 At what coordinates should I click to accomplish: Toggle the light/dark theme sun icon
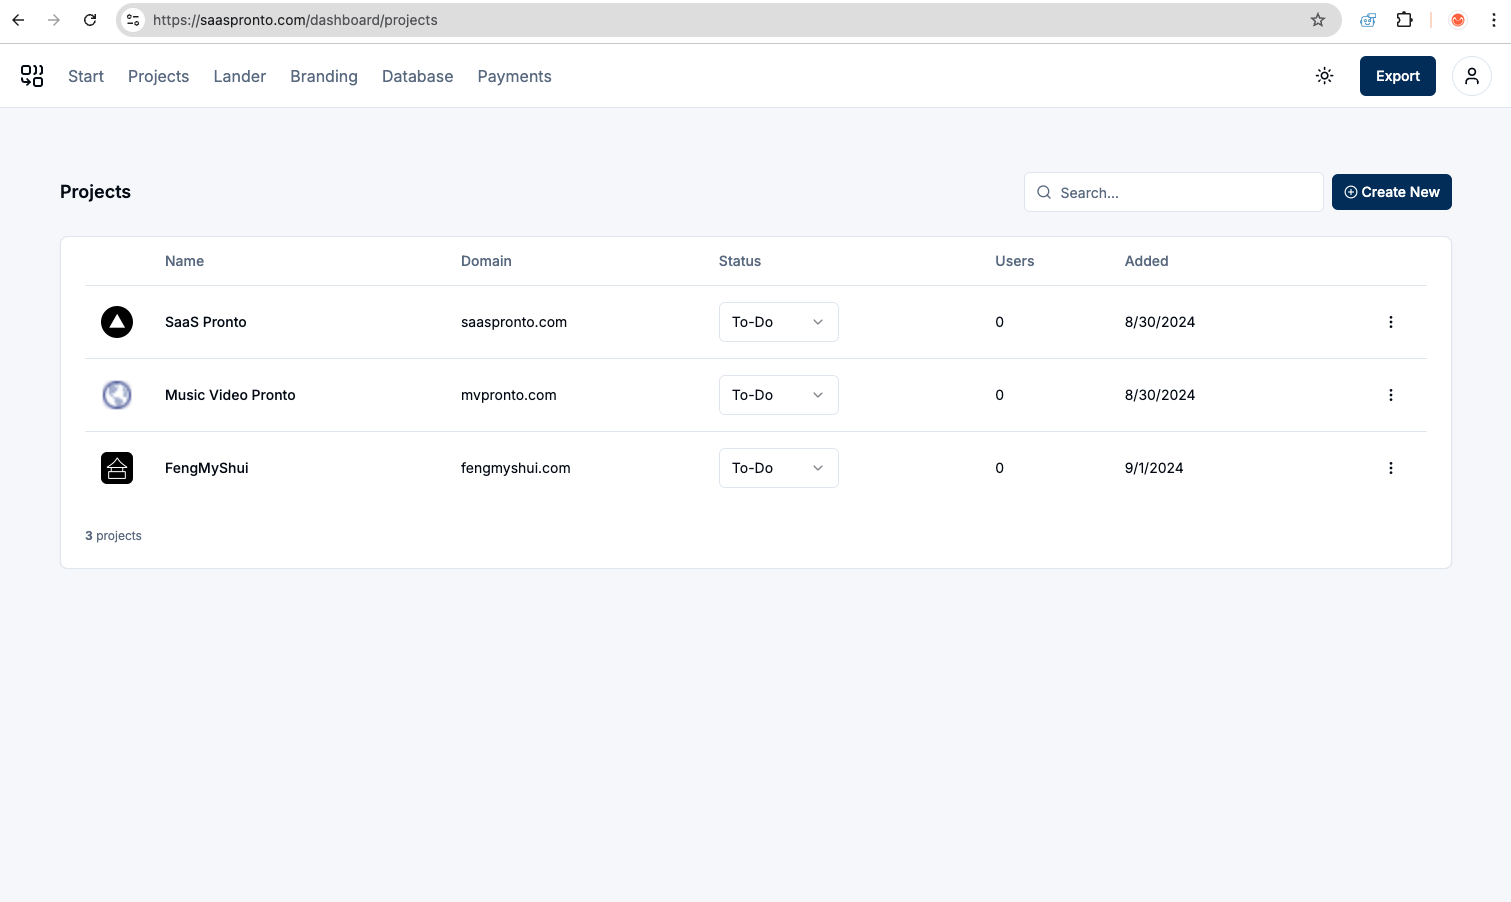point(1325,76)
